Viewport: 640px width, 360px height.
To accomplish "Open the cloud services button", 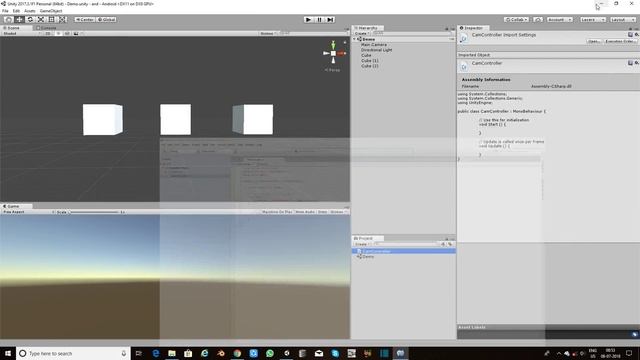I will [x=538, y=20].
